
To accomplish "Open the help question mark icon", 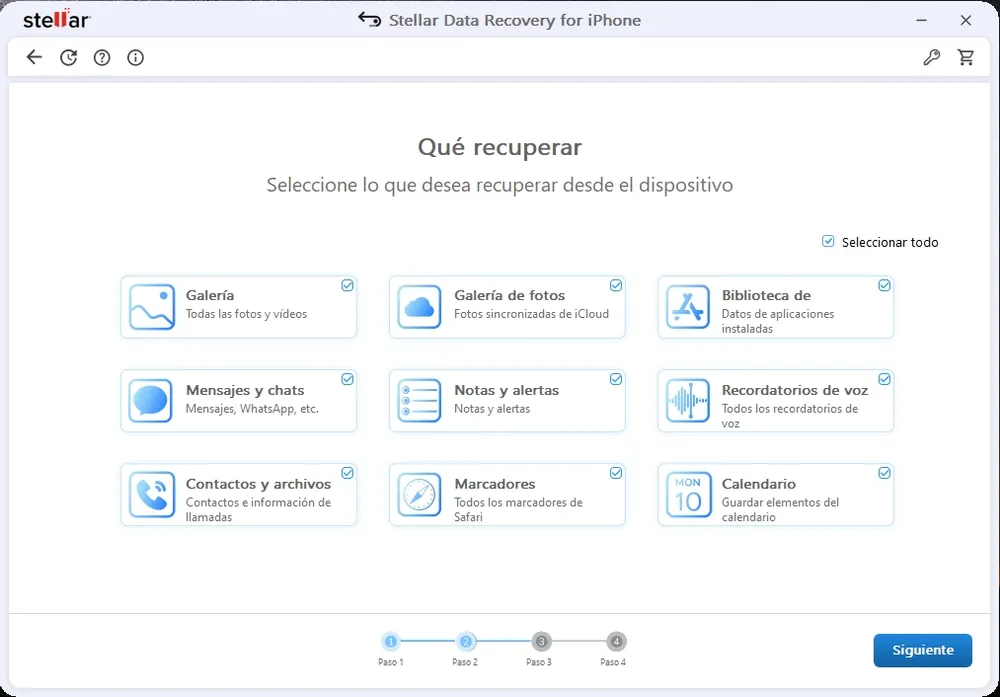I will 102,57.
